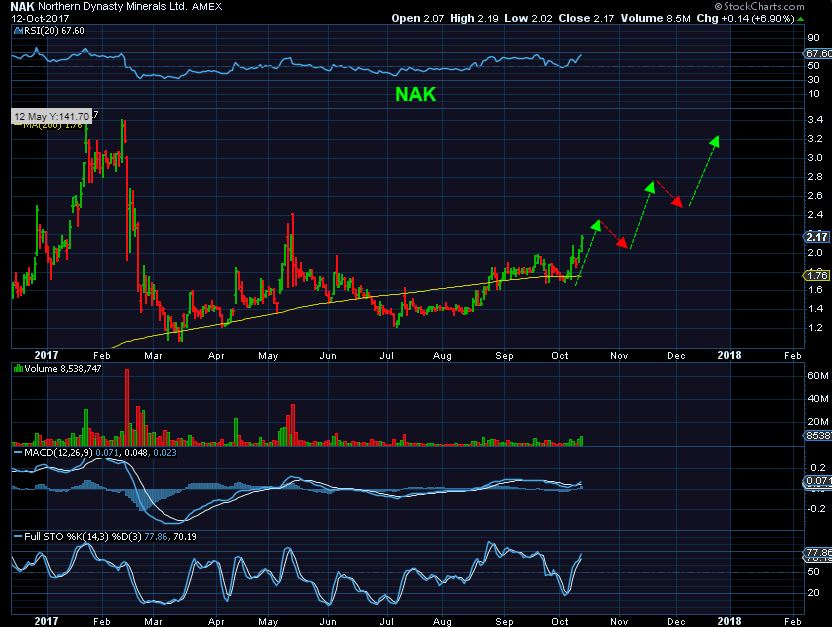The height and width of the screenshot is (627, 832).
Task: Click "2.4" on the price axis
Action: [x=814, y=214]
